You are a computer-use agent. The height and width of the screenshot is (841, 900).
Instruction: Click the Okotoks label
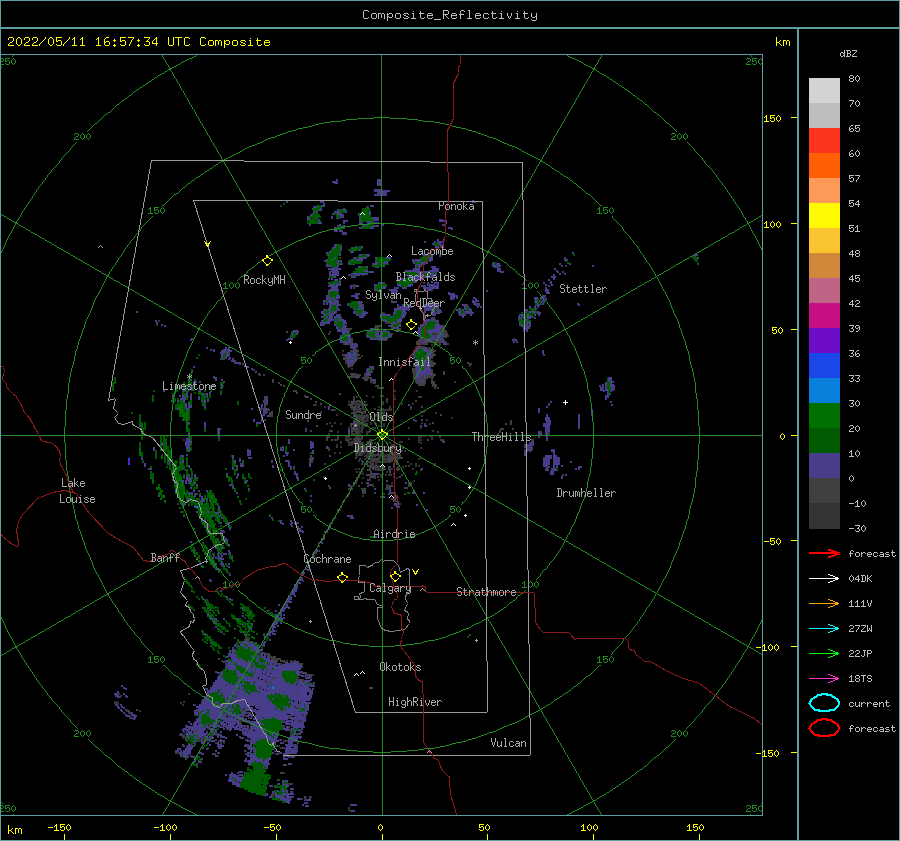pyautogui.click(x=401, y=667)
